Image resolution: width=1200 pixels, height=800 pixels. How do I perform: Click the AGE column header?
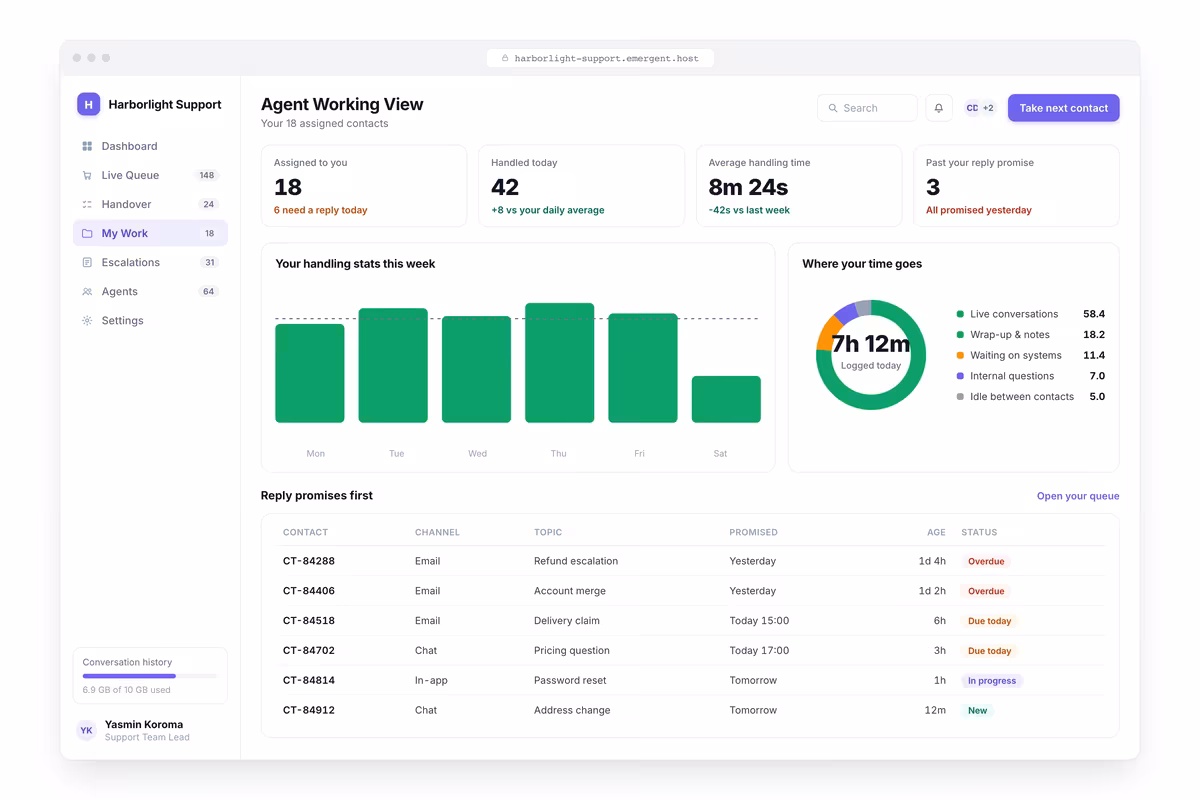pos(936,532)
